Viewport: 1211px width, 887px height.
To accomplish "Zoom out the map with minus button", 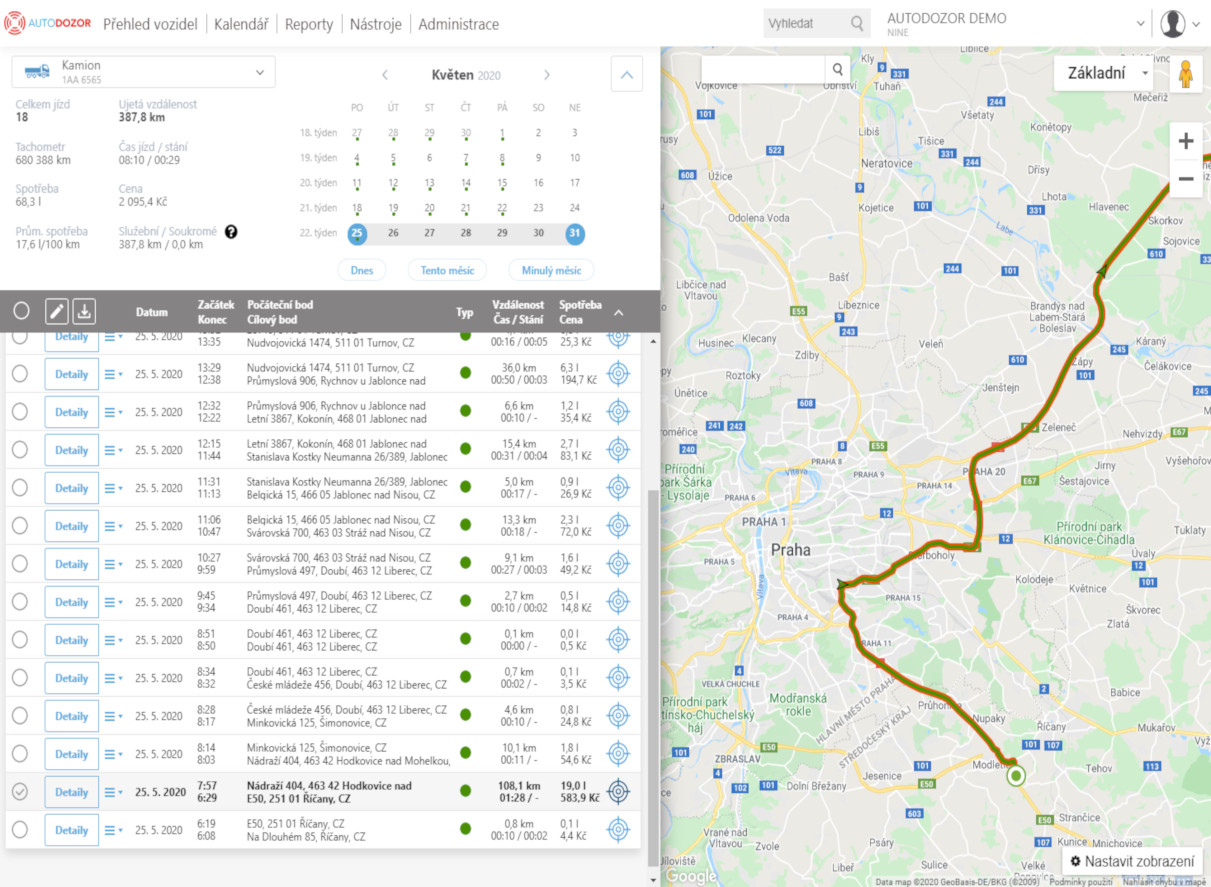I will (x=1186, y=179).
